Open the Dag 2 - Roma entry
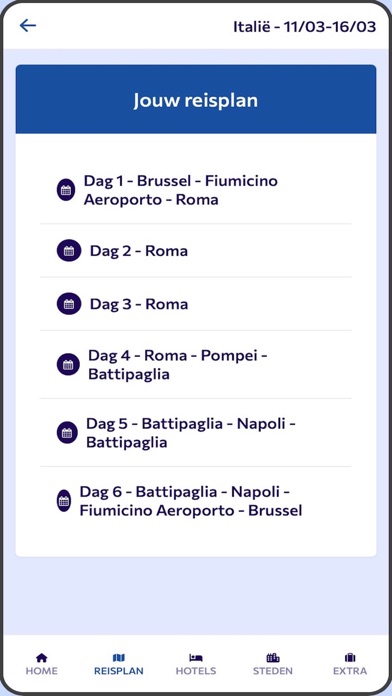The image size is (392, 696). (x=196, y=251)
